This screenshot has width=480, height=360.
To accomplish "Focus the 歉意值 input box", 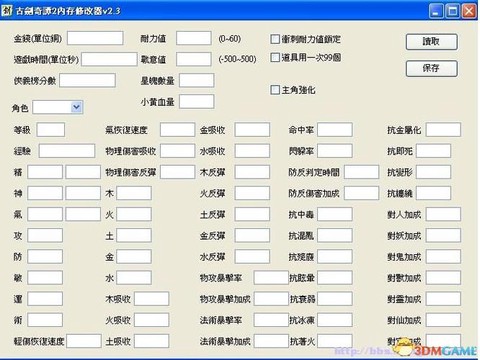I will tap(194, 59).
